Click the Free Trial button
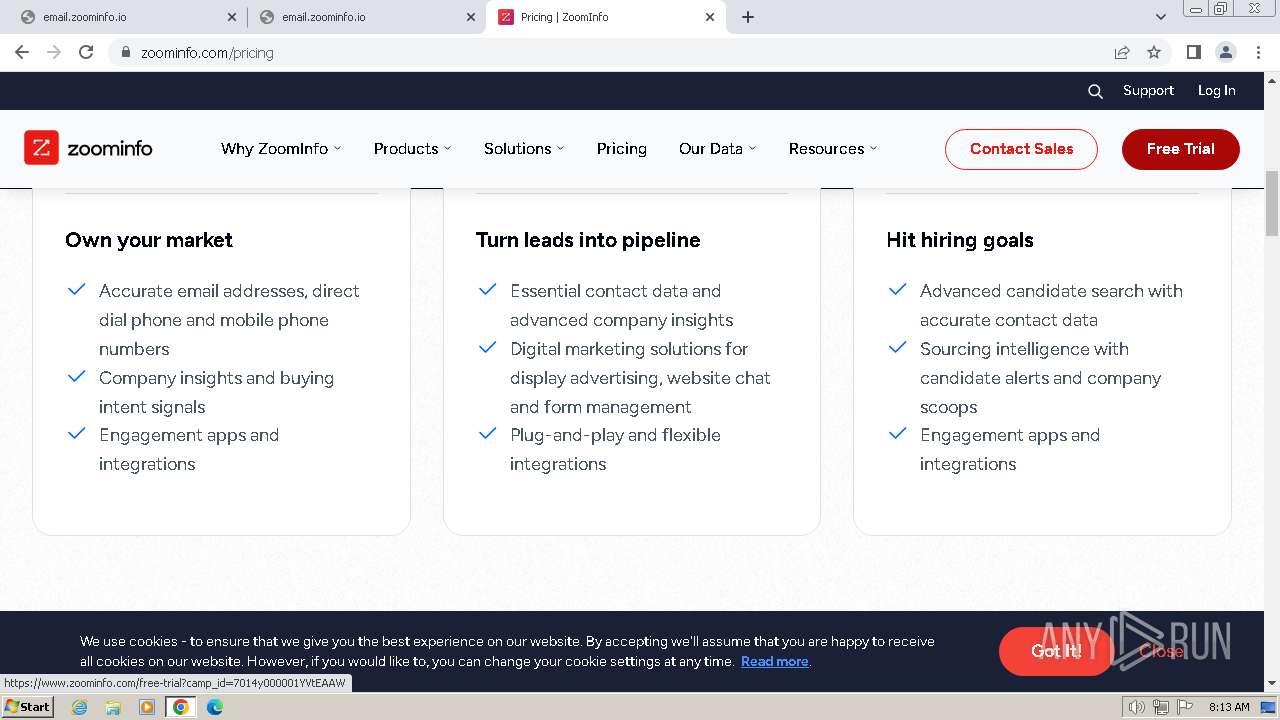 [1181, 149]
